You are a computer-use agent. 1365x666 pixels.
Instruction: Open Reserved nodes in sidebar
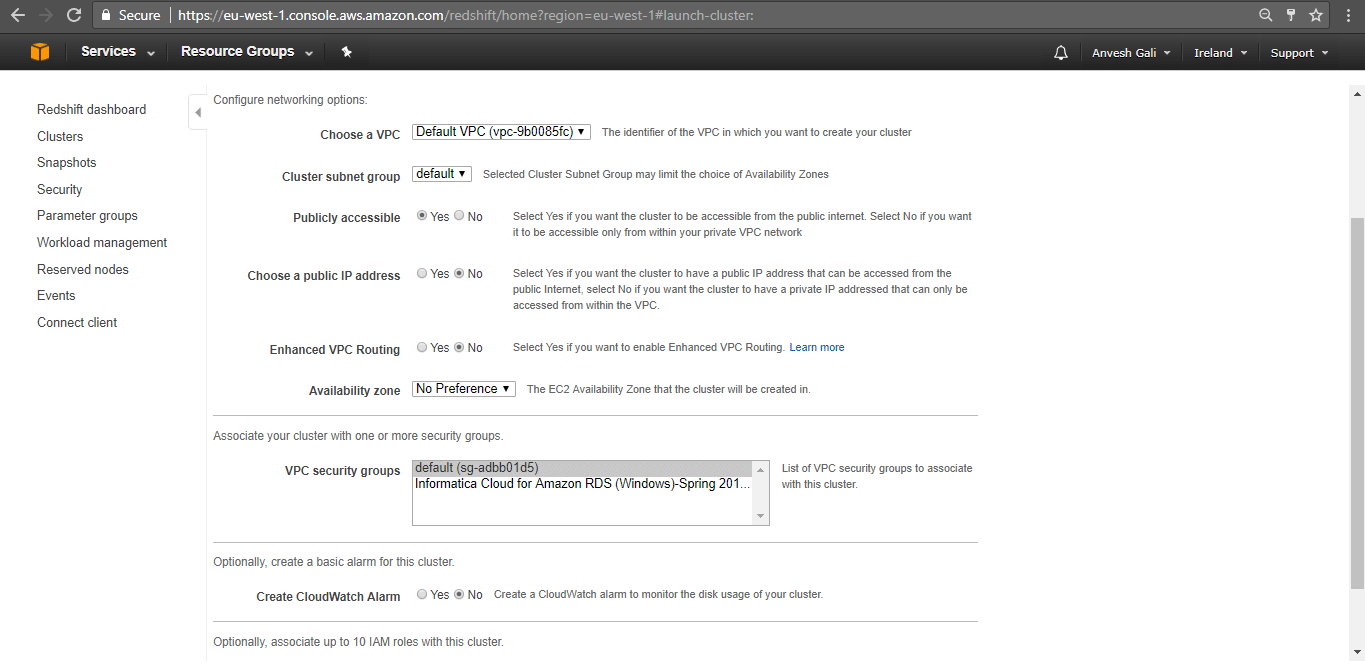coord(83,270)
